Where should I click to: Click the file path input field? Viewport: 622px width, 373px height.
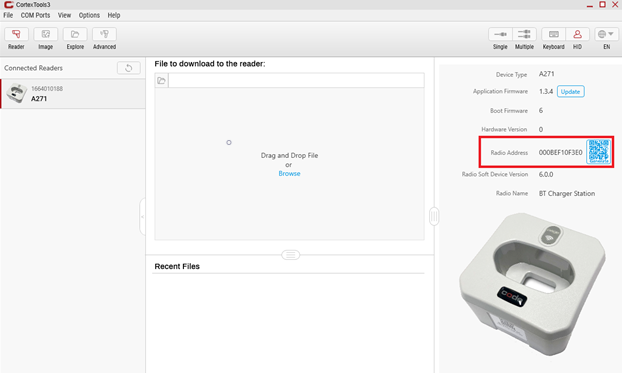point(296,81)
